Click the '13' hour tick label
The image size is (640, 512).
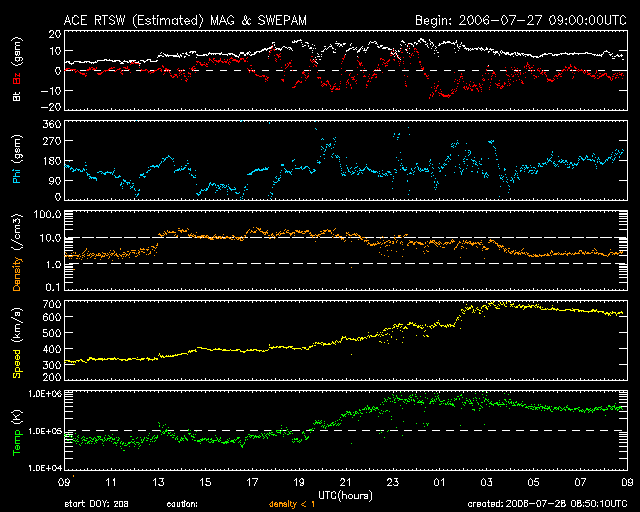pyautogui.click(x=158, y=482)
